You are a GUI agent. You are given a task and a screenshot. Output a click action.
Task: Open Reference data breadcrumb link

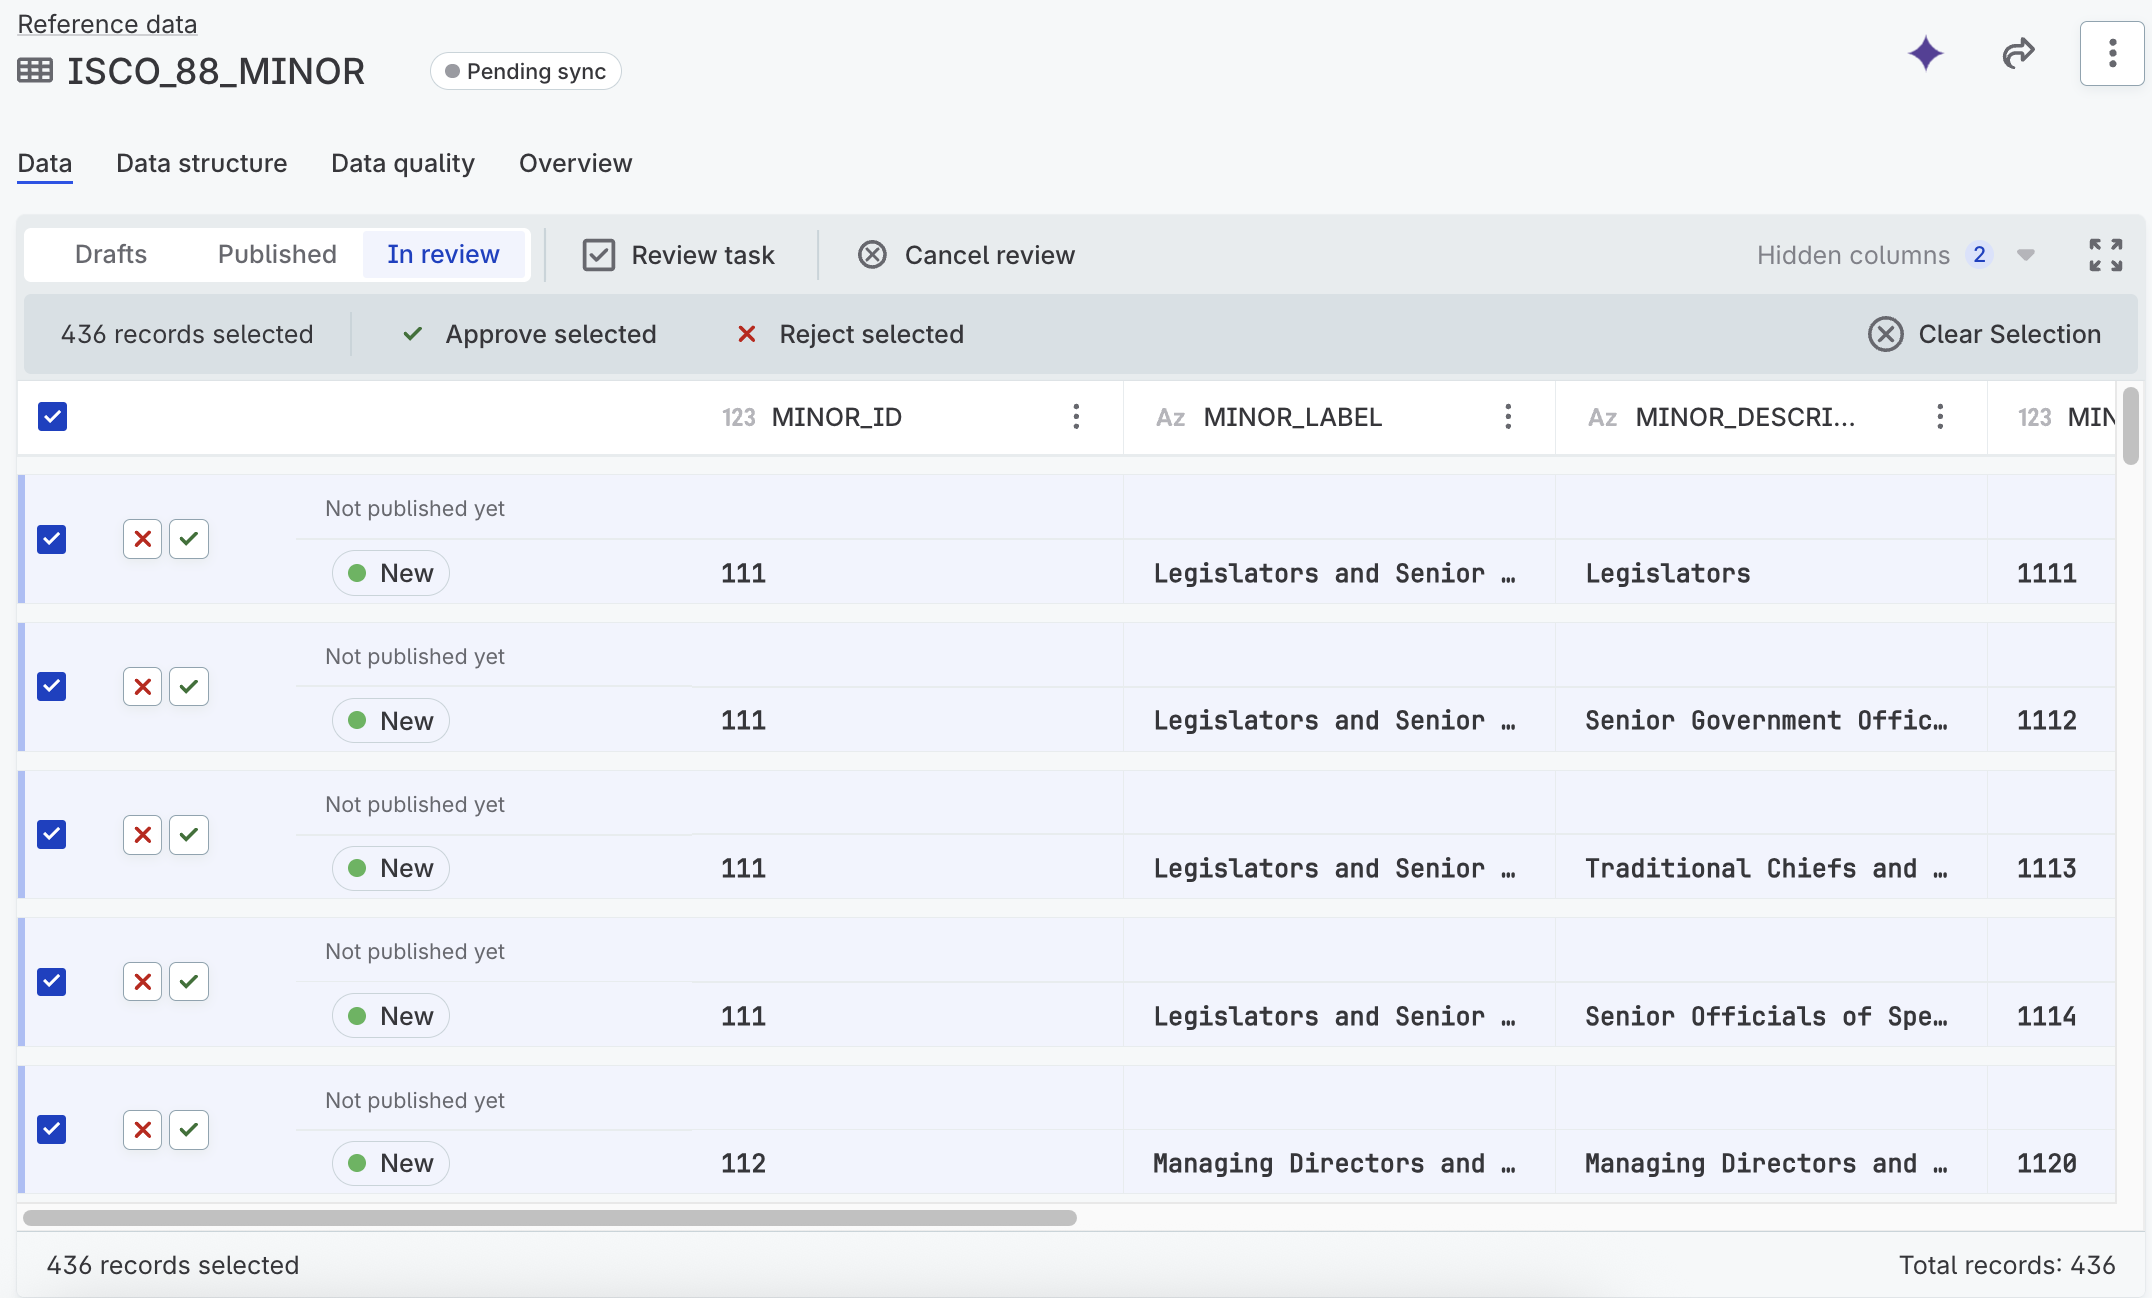click(106, 23)
